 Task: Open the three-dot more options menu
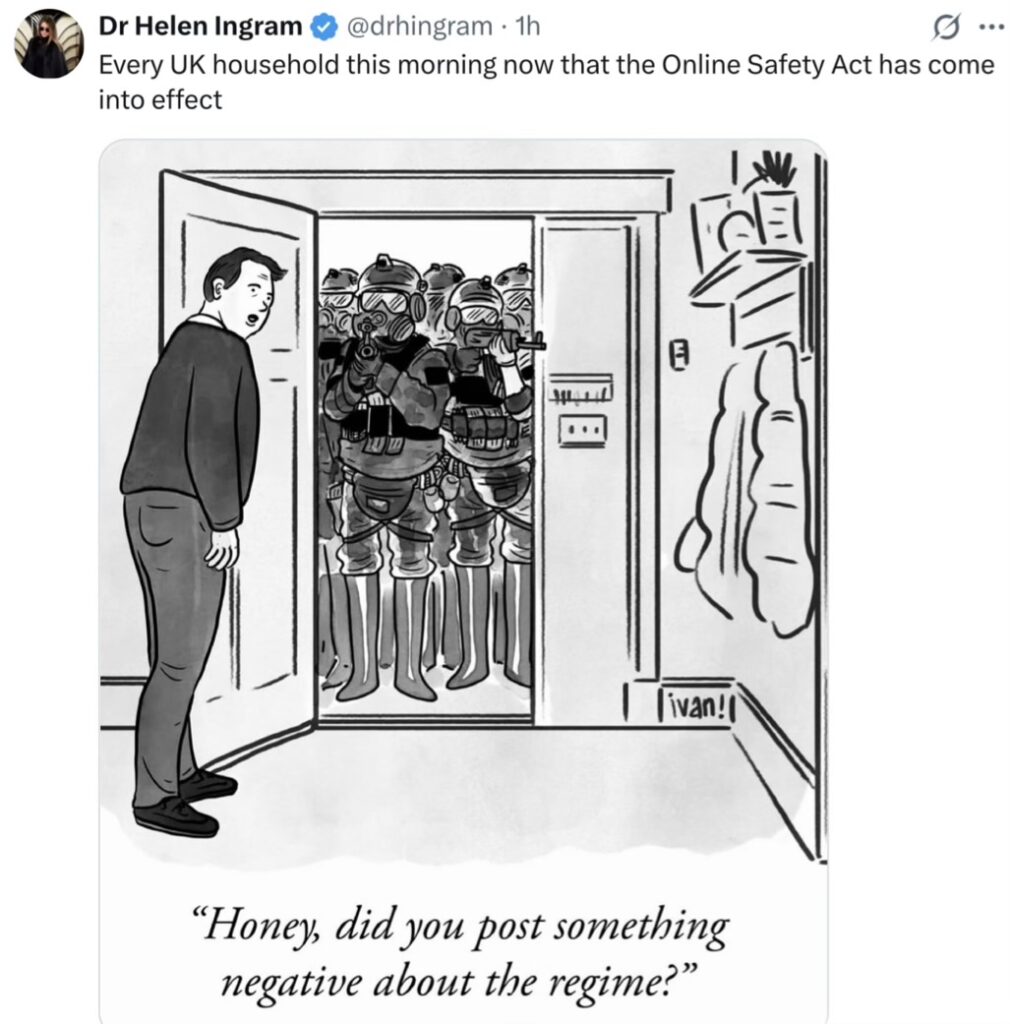990,27
